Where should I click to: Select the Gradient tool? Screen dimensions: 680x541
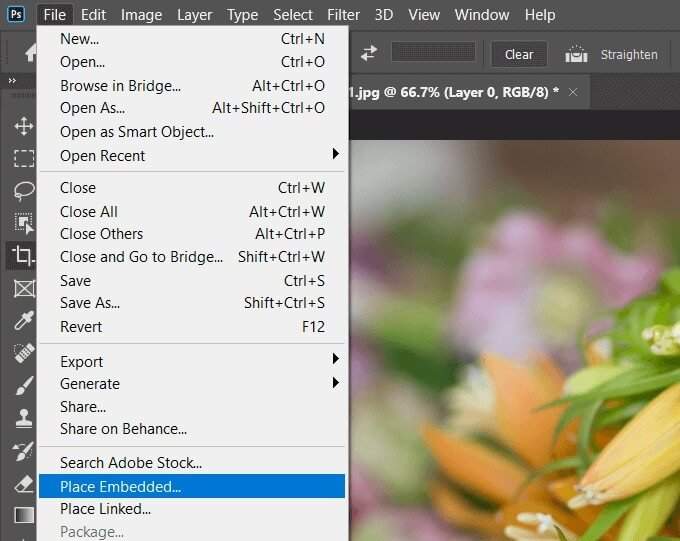(x=24, y=515)
